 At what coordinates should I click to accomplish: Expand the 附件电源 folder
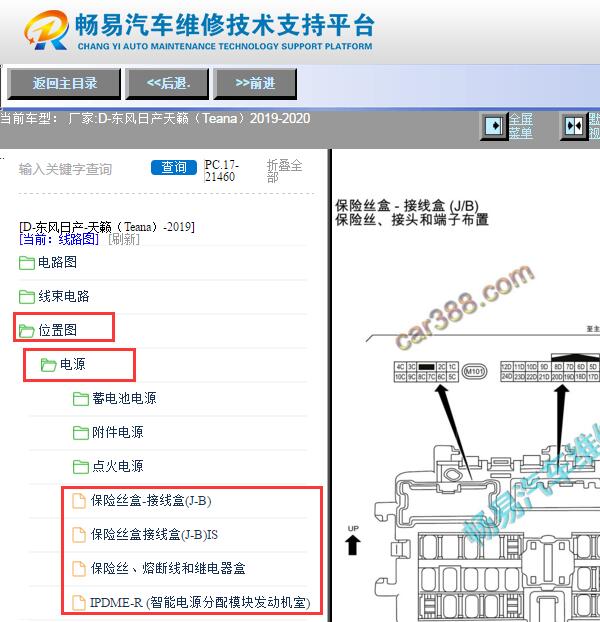(x=118, y=432)
